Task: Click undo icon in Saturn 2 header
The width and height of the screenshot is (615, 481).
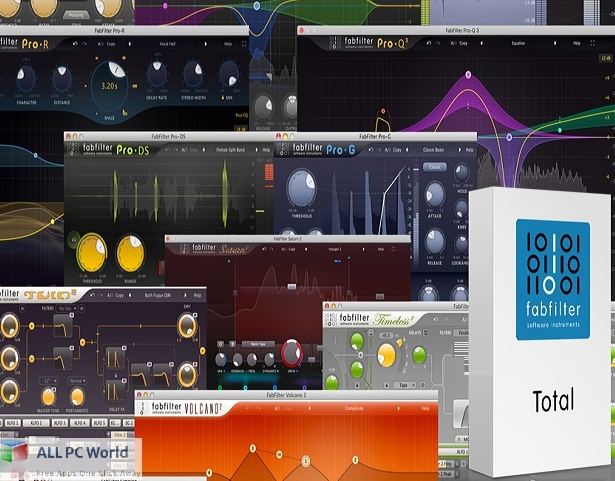Action: pyautogui.click(x=264, y=249)
